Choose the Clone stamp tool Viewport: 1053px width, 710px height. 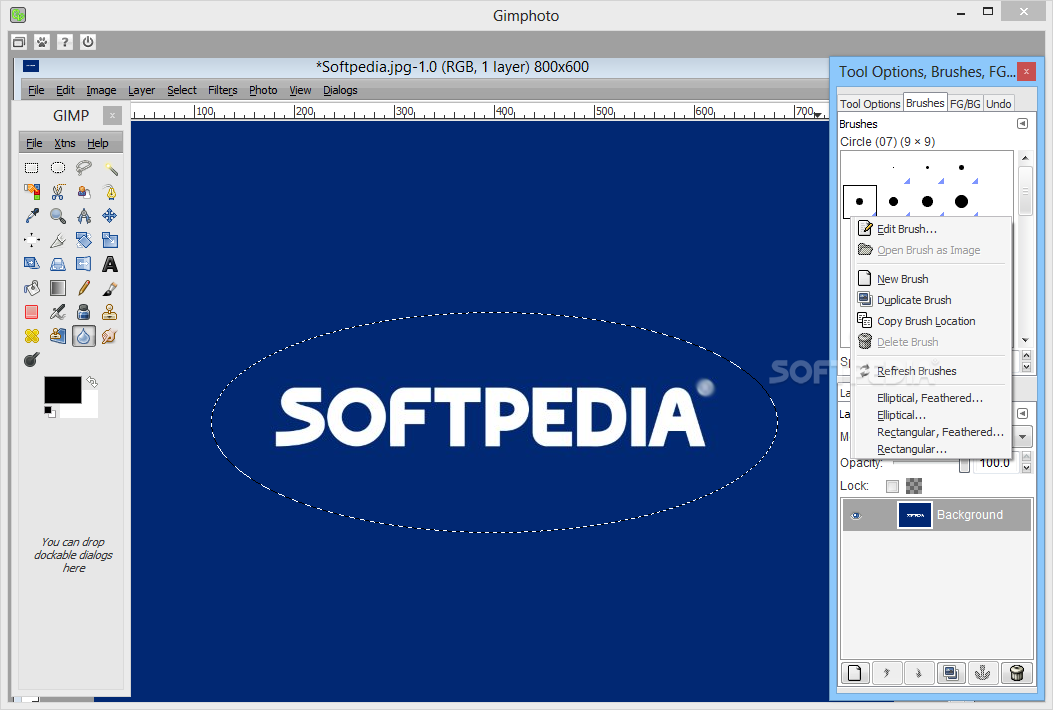[x=110, y=312]
